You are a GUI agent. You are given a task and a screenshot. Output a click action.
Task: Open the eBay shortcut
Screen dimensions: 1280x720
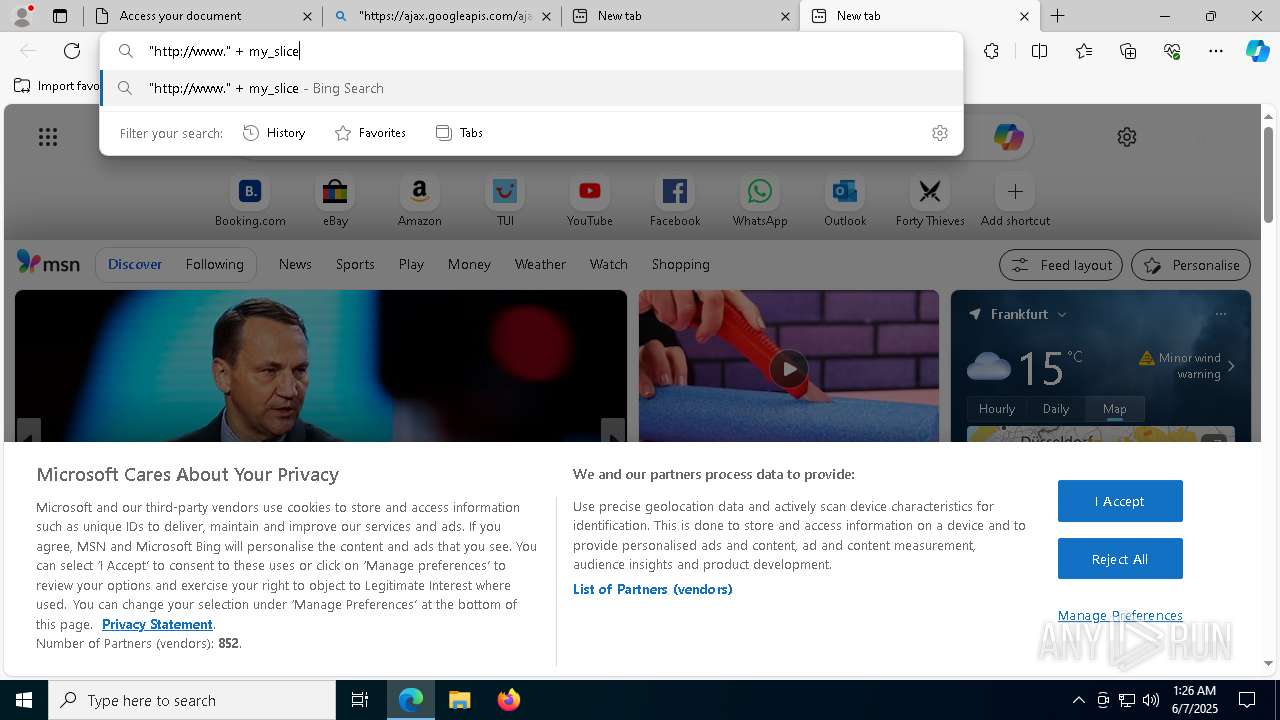click(335, 201)
